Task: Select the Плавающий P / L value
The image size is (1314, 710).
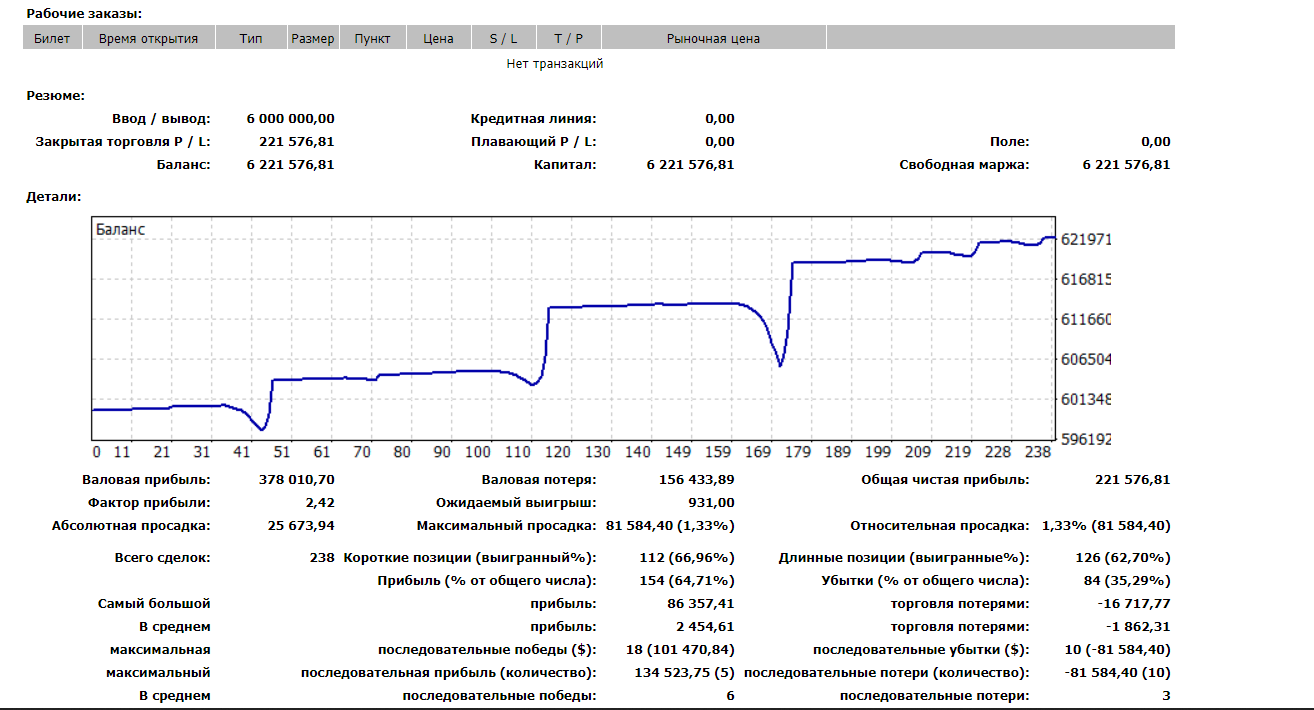Action: pos(720,142)
